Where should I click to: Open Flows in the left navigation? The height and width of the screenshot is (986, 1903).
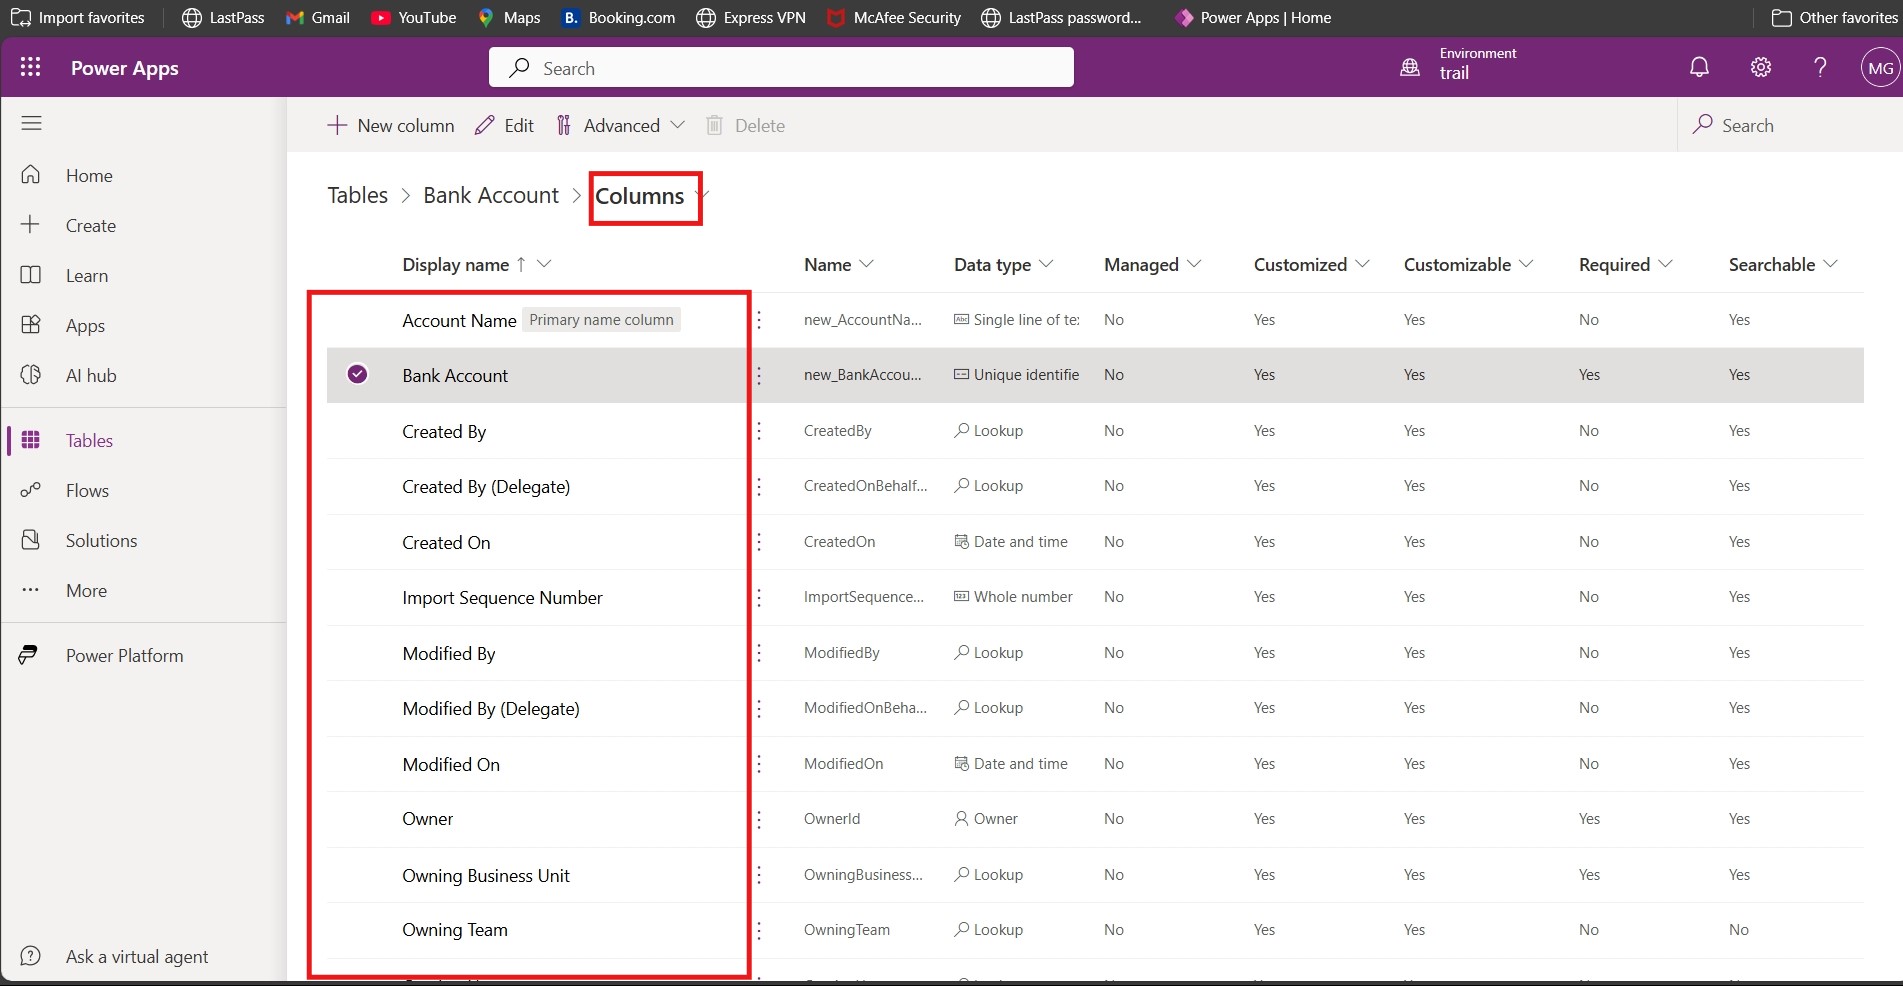coord(87,491)
